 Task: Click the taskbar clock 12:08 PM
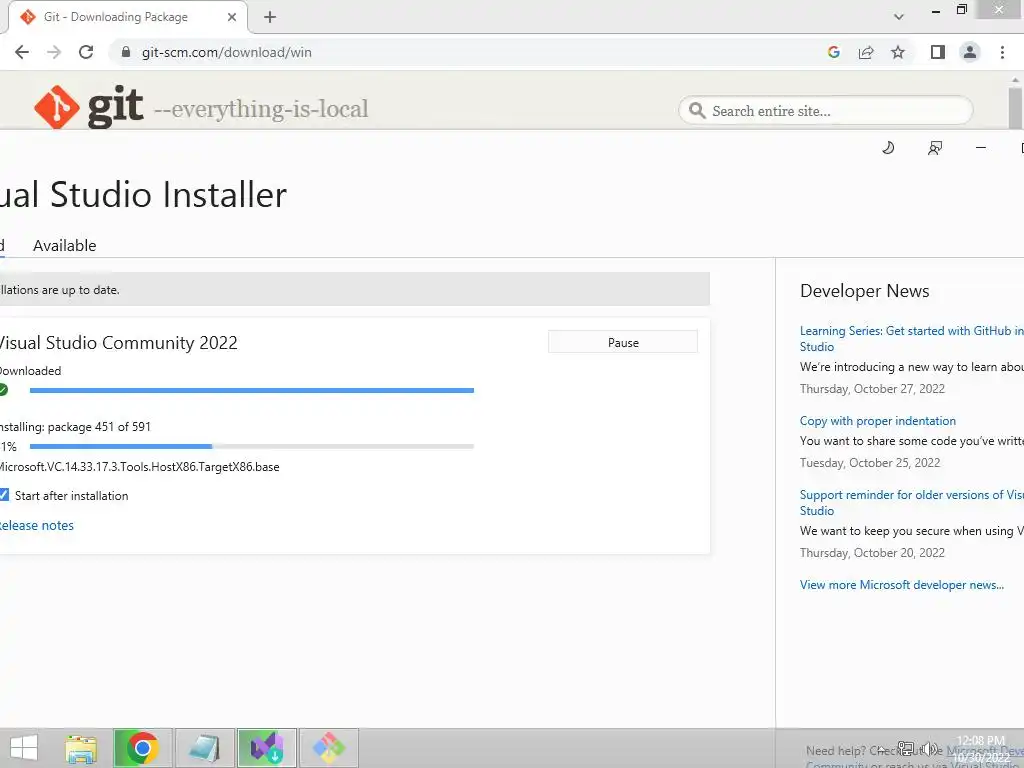[981, 741]
